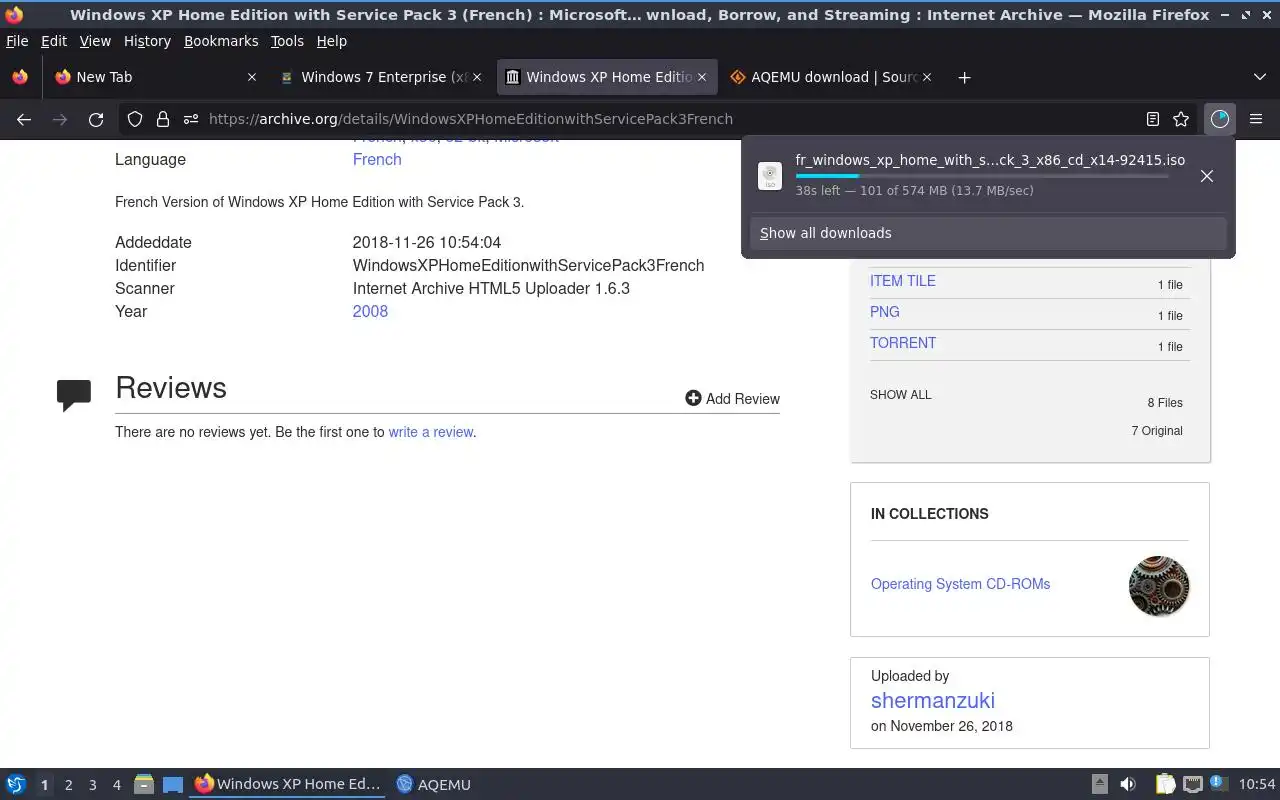The image size is (1280, 800).
Task: Open the TORRENT download option
Action: 903,343
